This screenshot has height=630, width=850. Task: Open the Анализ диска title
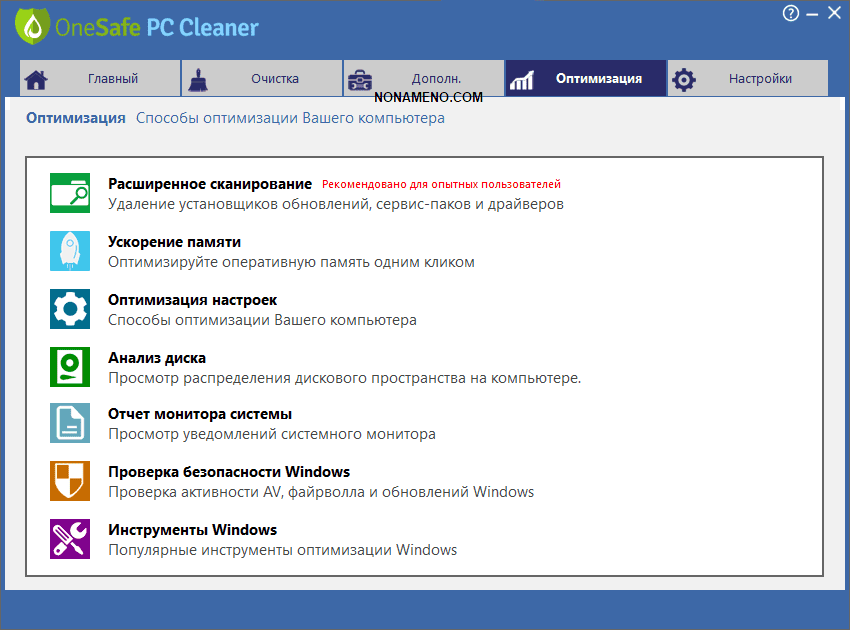pos(157,358)
